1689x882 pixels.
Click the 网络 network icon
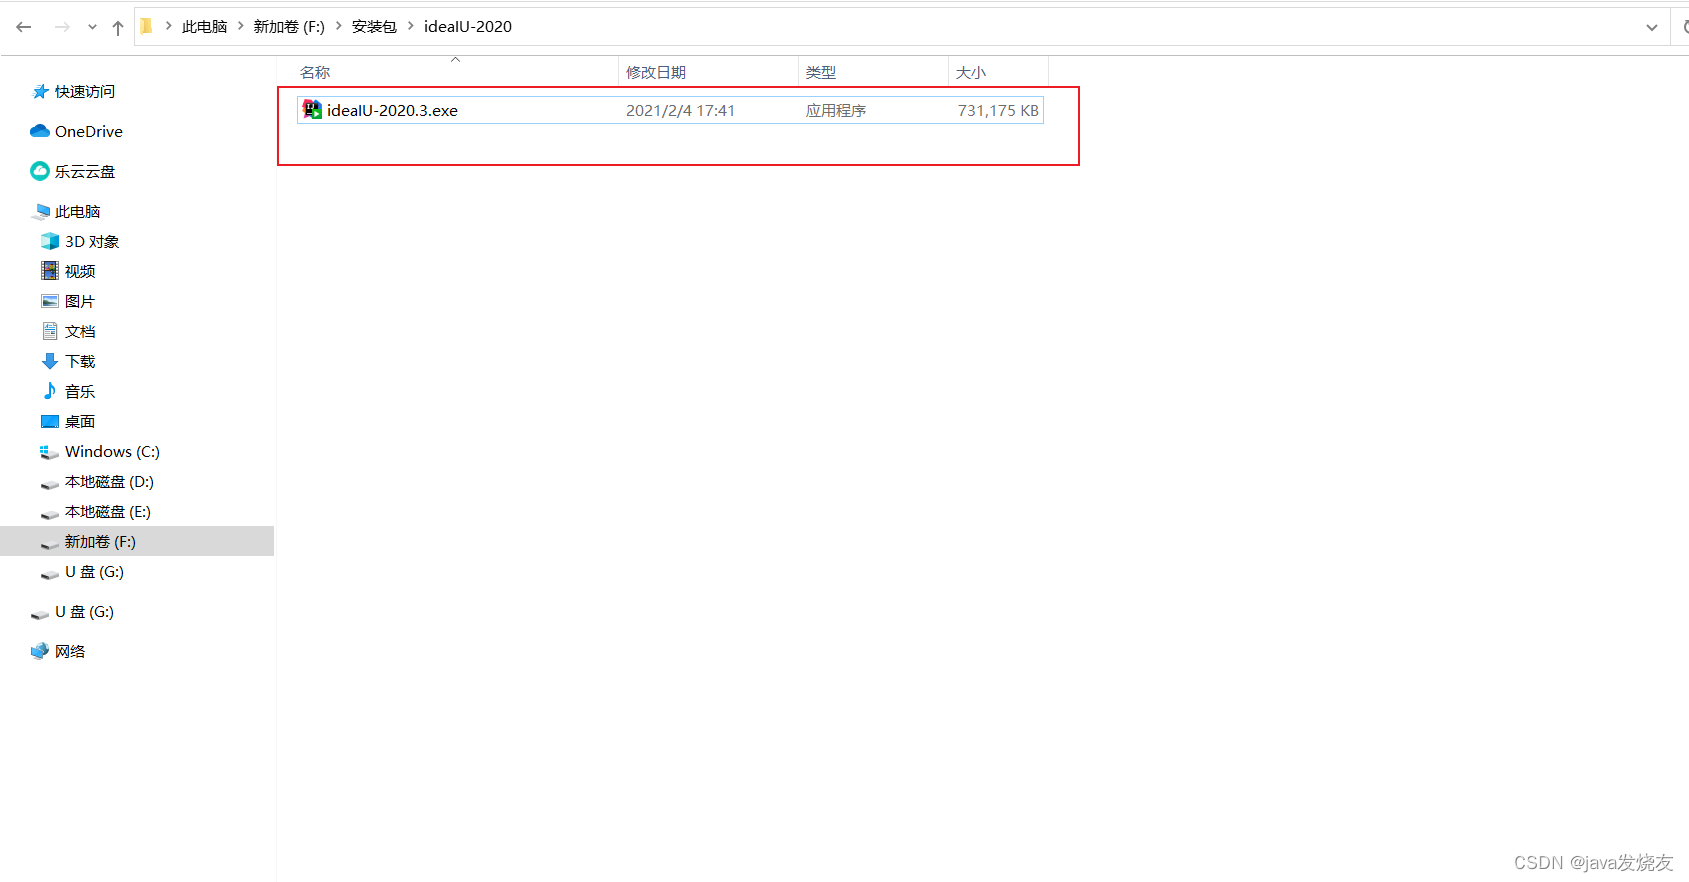click(40, 651)
